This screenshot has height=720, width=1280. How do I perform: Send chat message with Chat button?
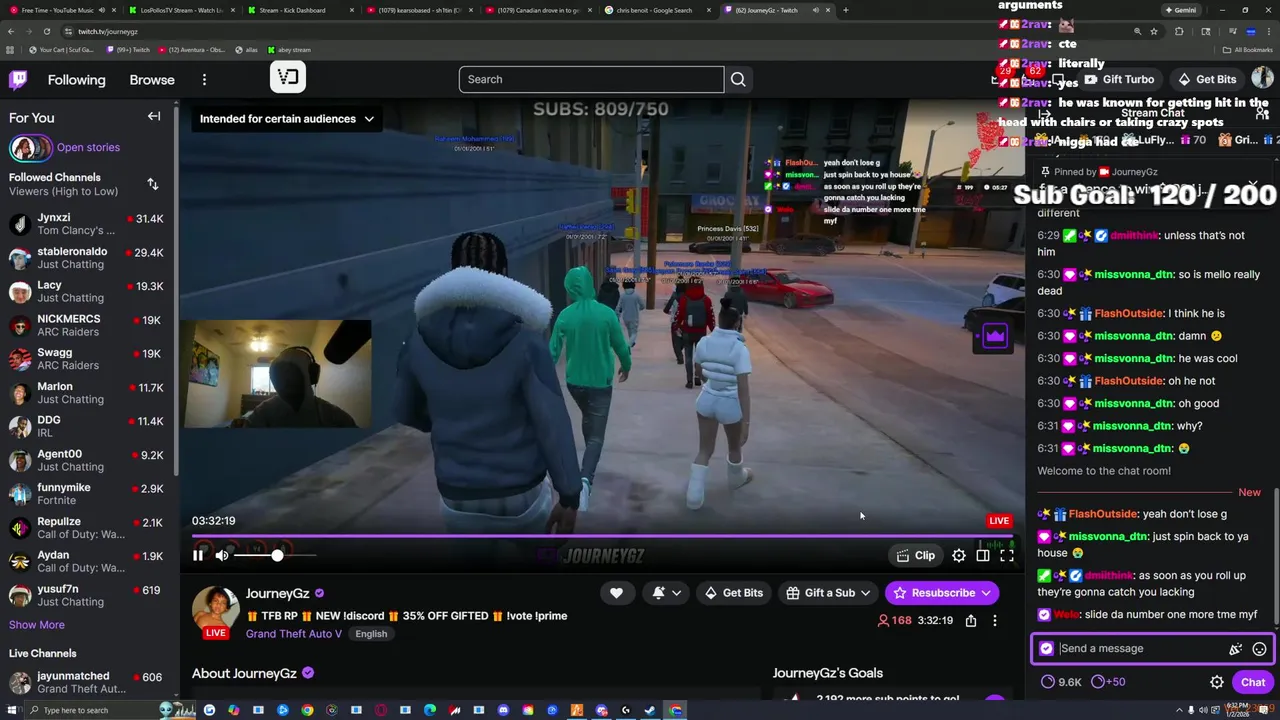(1253, 682)
